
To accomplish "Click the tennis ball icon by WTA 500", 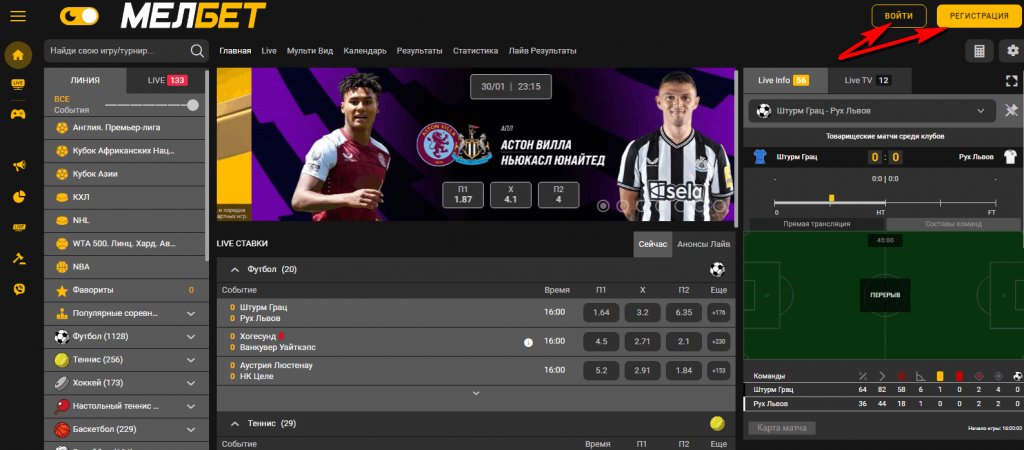I will (x=62, y=244).
